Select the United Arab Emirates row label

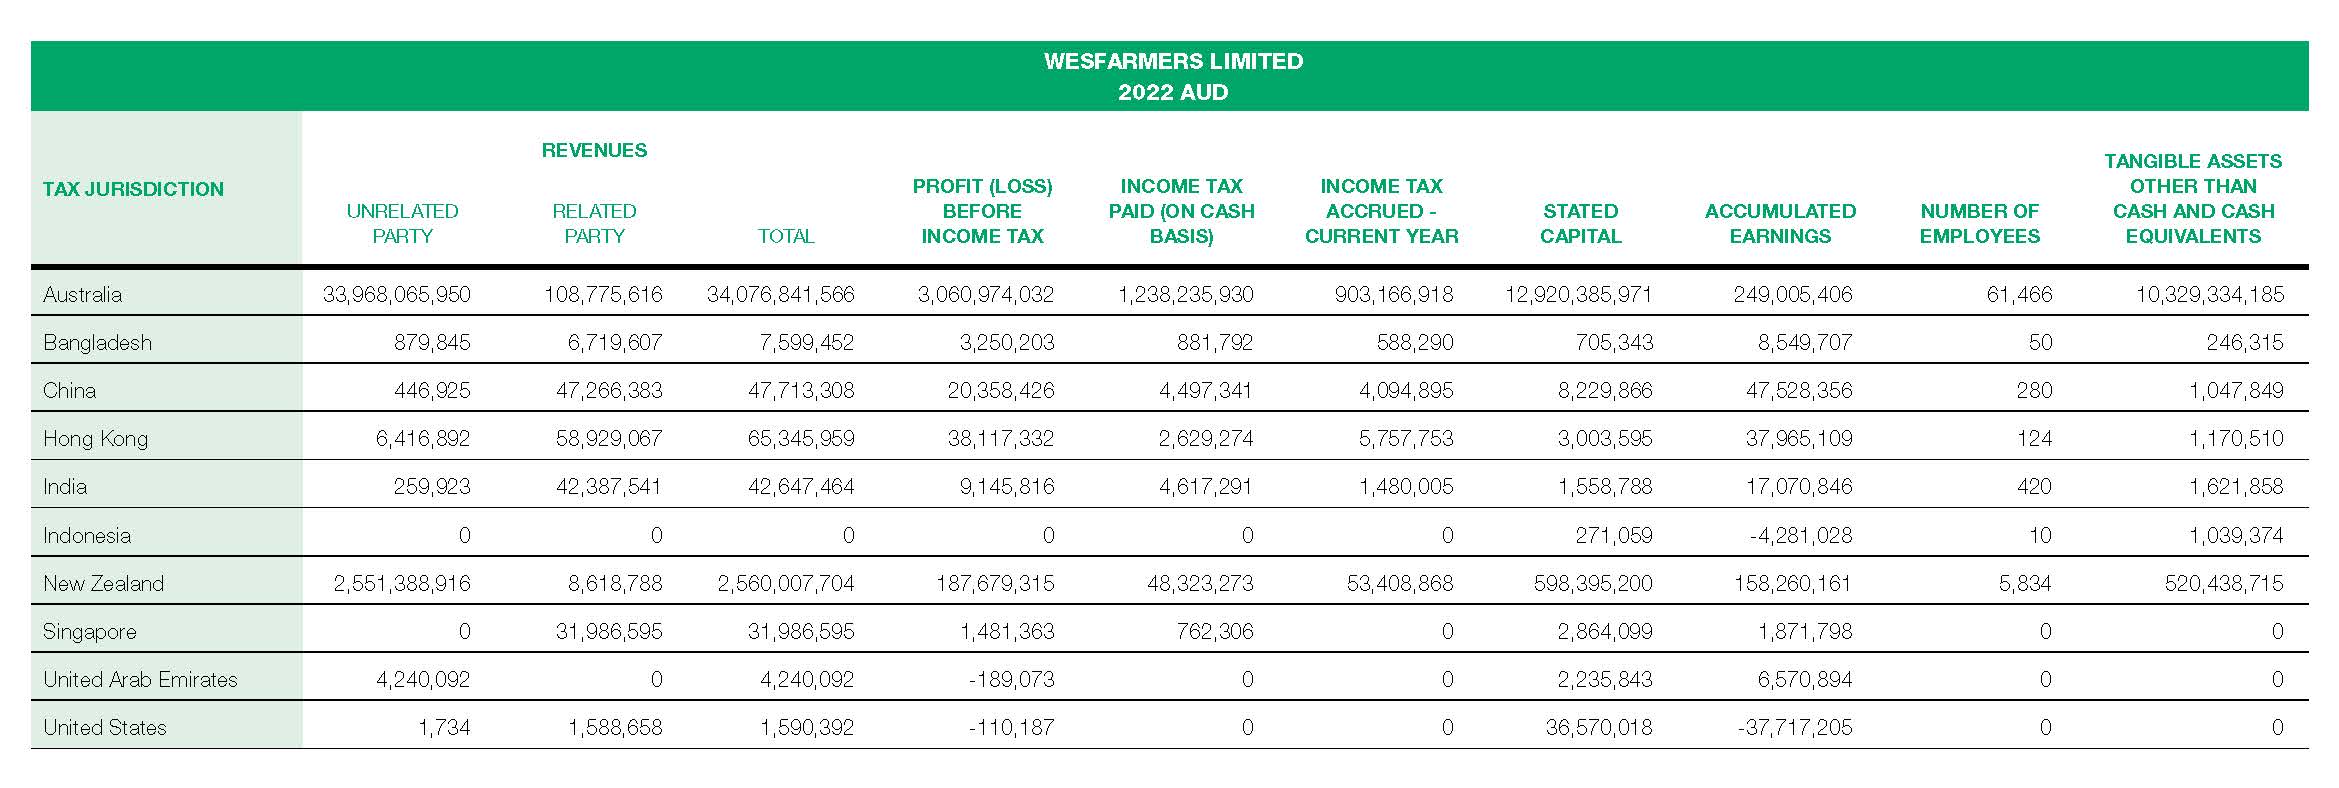(140, 679)
